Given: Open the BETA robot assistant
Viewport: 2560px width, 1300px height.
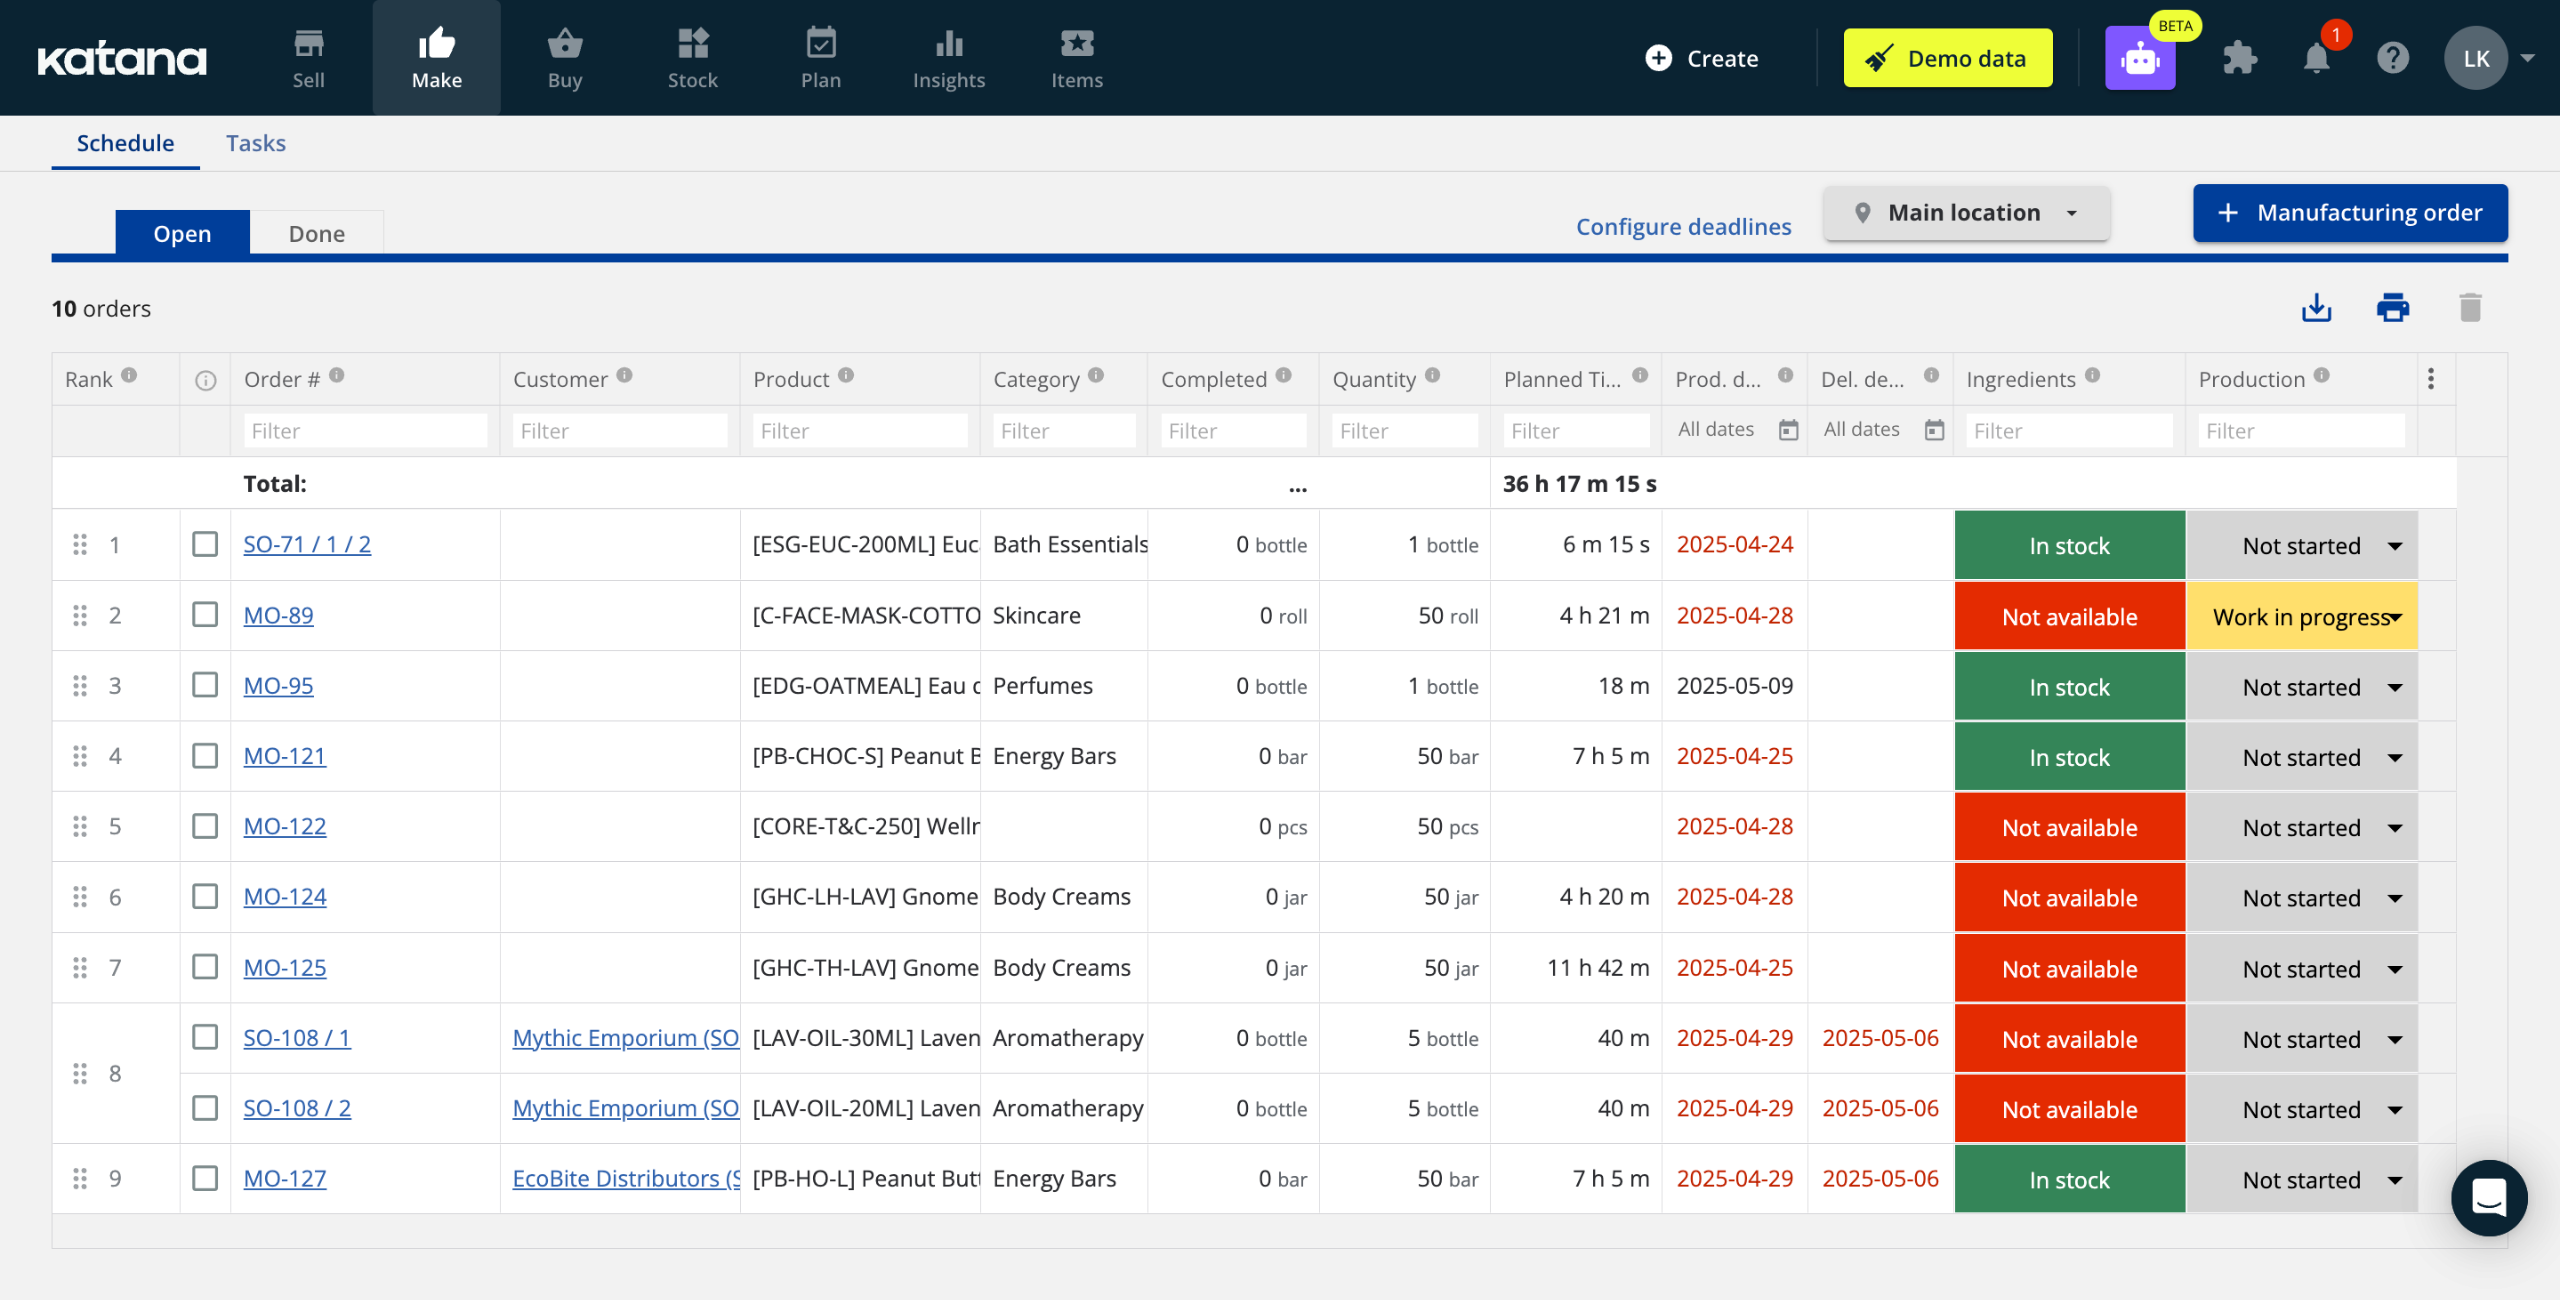Looking at the screenshot, I should pyautogui.click(x=2140, y=58).
